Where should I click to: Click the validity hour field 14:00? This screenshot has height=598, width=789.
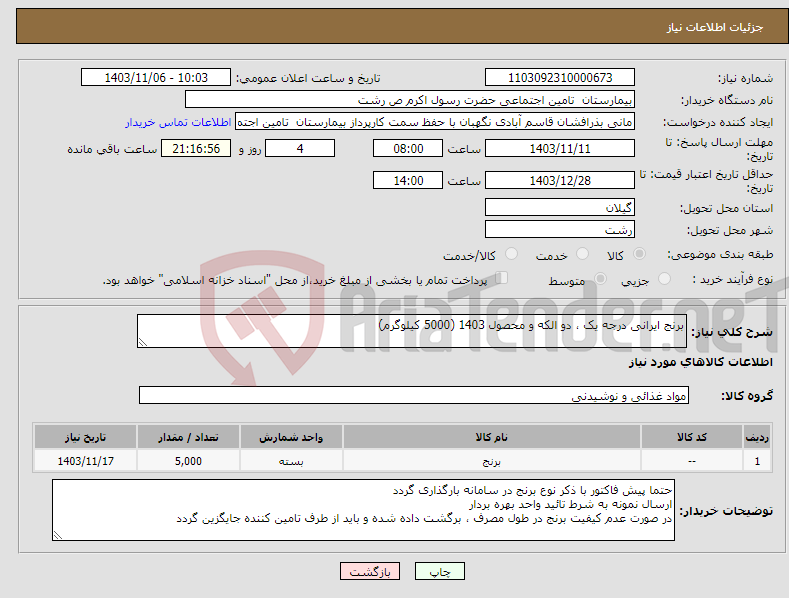(408, 180)
